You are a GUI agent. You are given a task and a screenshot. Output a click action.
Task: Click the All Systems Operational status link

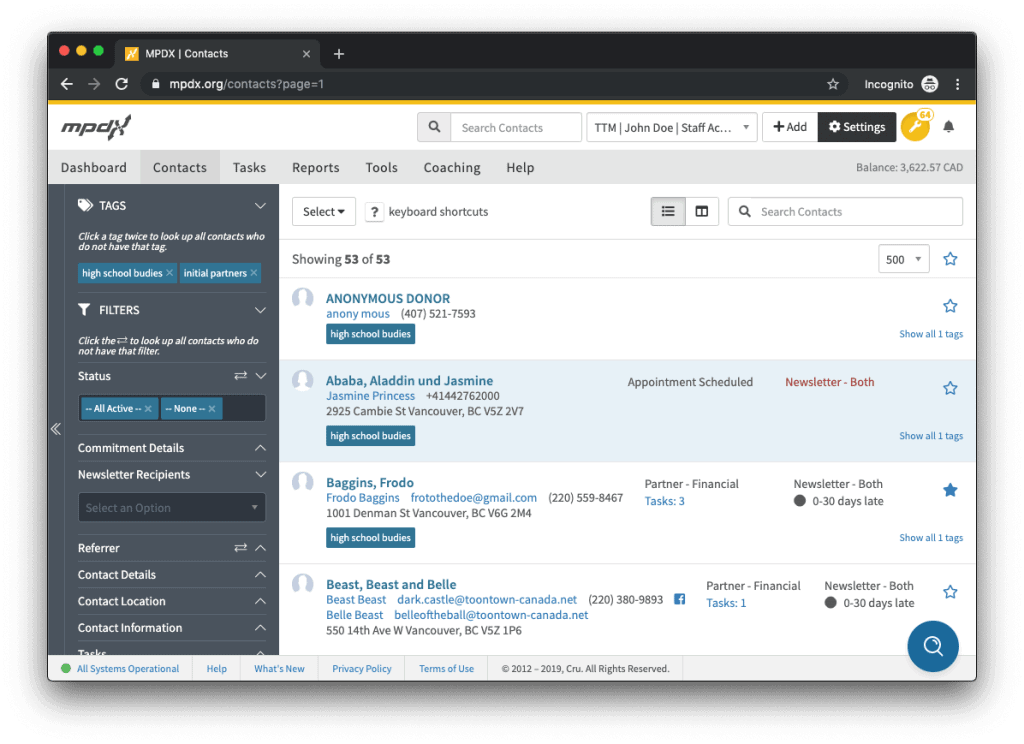(128, 668)
